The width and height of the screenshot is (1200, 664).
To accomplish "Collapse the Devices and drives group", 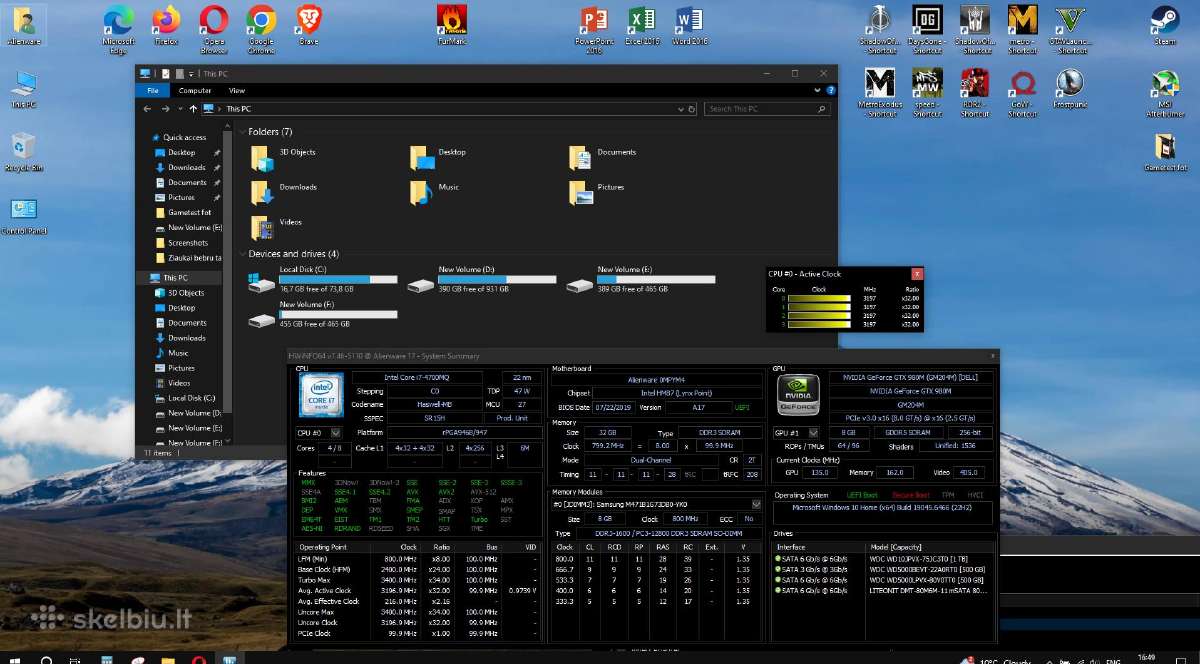I will tap(242, 254).
